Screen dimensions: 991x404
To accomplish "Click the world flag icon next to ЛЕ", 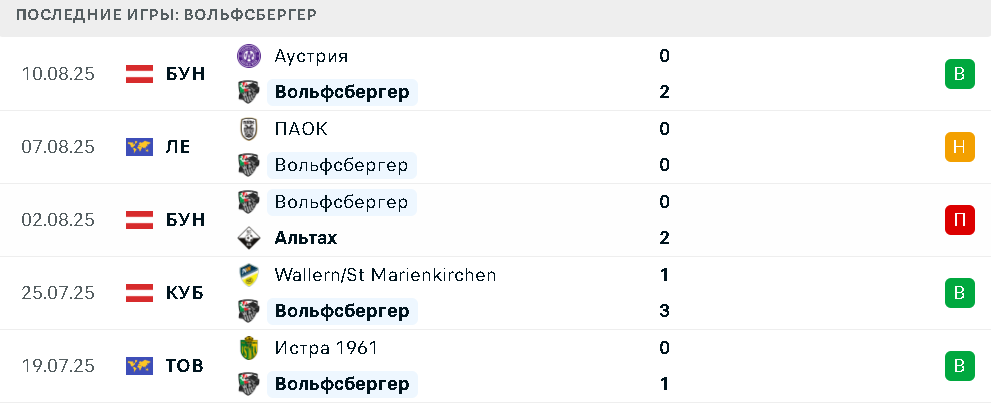I will [x=139, y=147].
